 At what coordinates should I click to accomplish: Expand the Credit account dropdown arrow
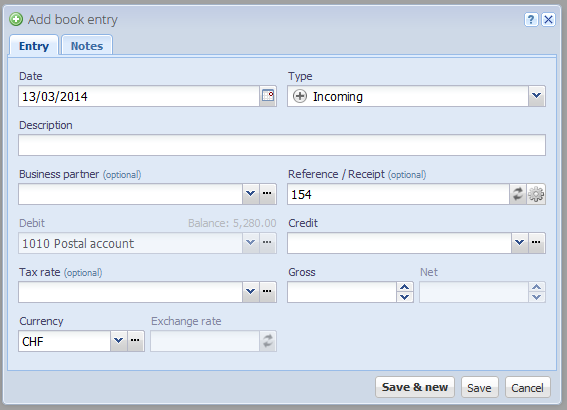point(520,243)
